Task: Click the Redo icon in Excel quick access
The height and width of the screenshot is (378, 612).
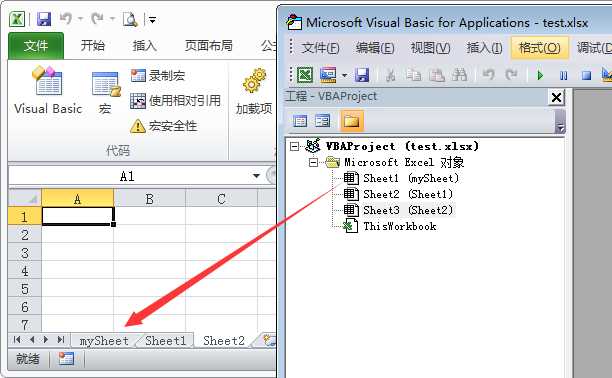Action: (x=97, y=18)
